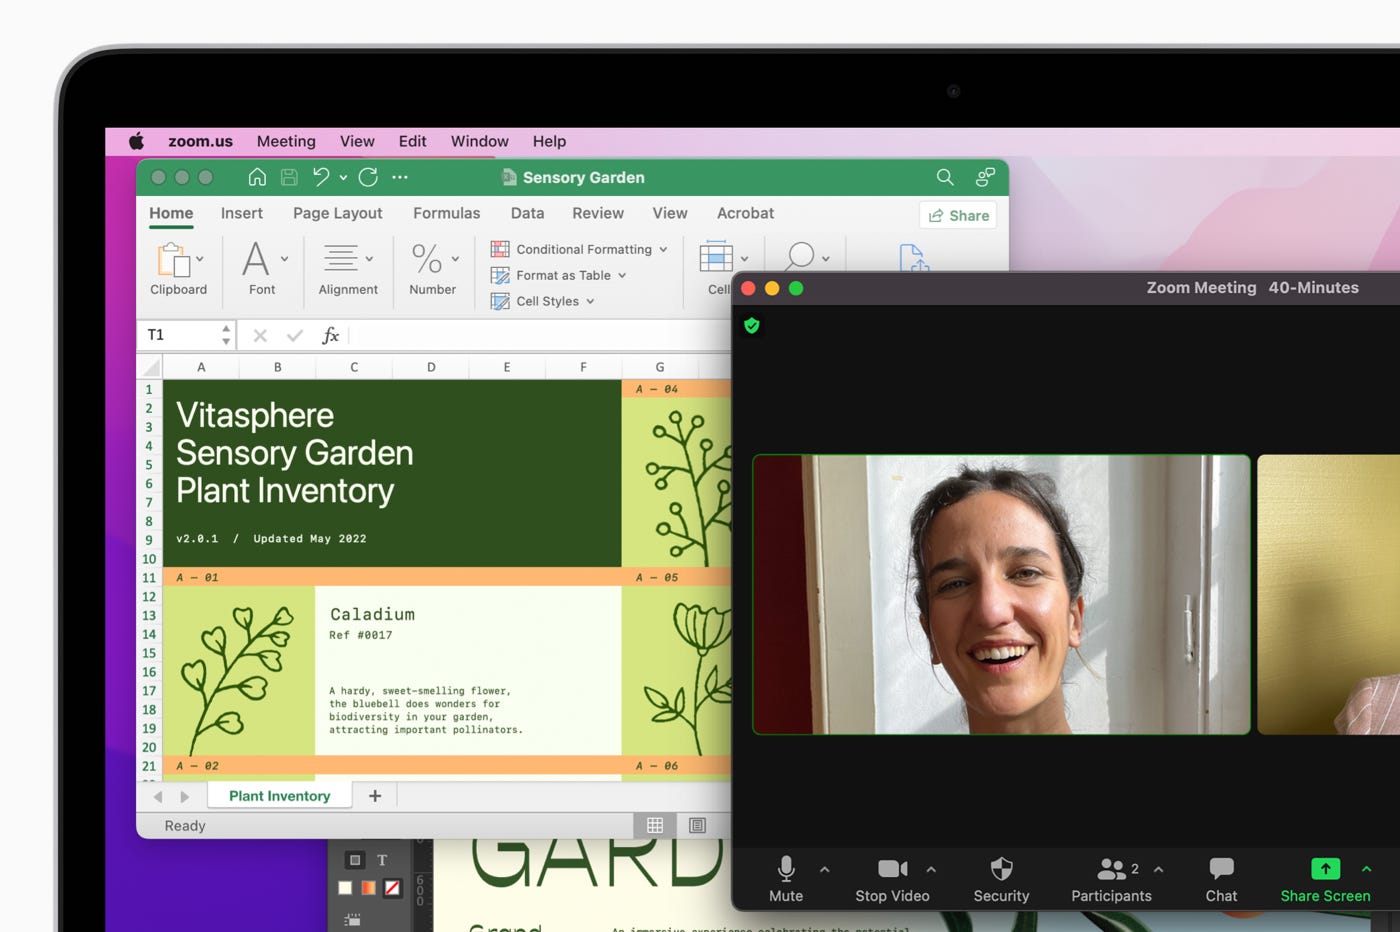This screenshot has height=932, width=1400.
Task: Open Security in Zoom toolbar
Action: pyautogui.click(x=1001, y=880)
